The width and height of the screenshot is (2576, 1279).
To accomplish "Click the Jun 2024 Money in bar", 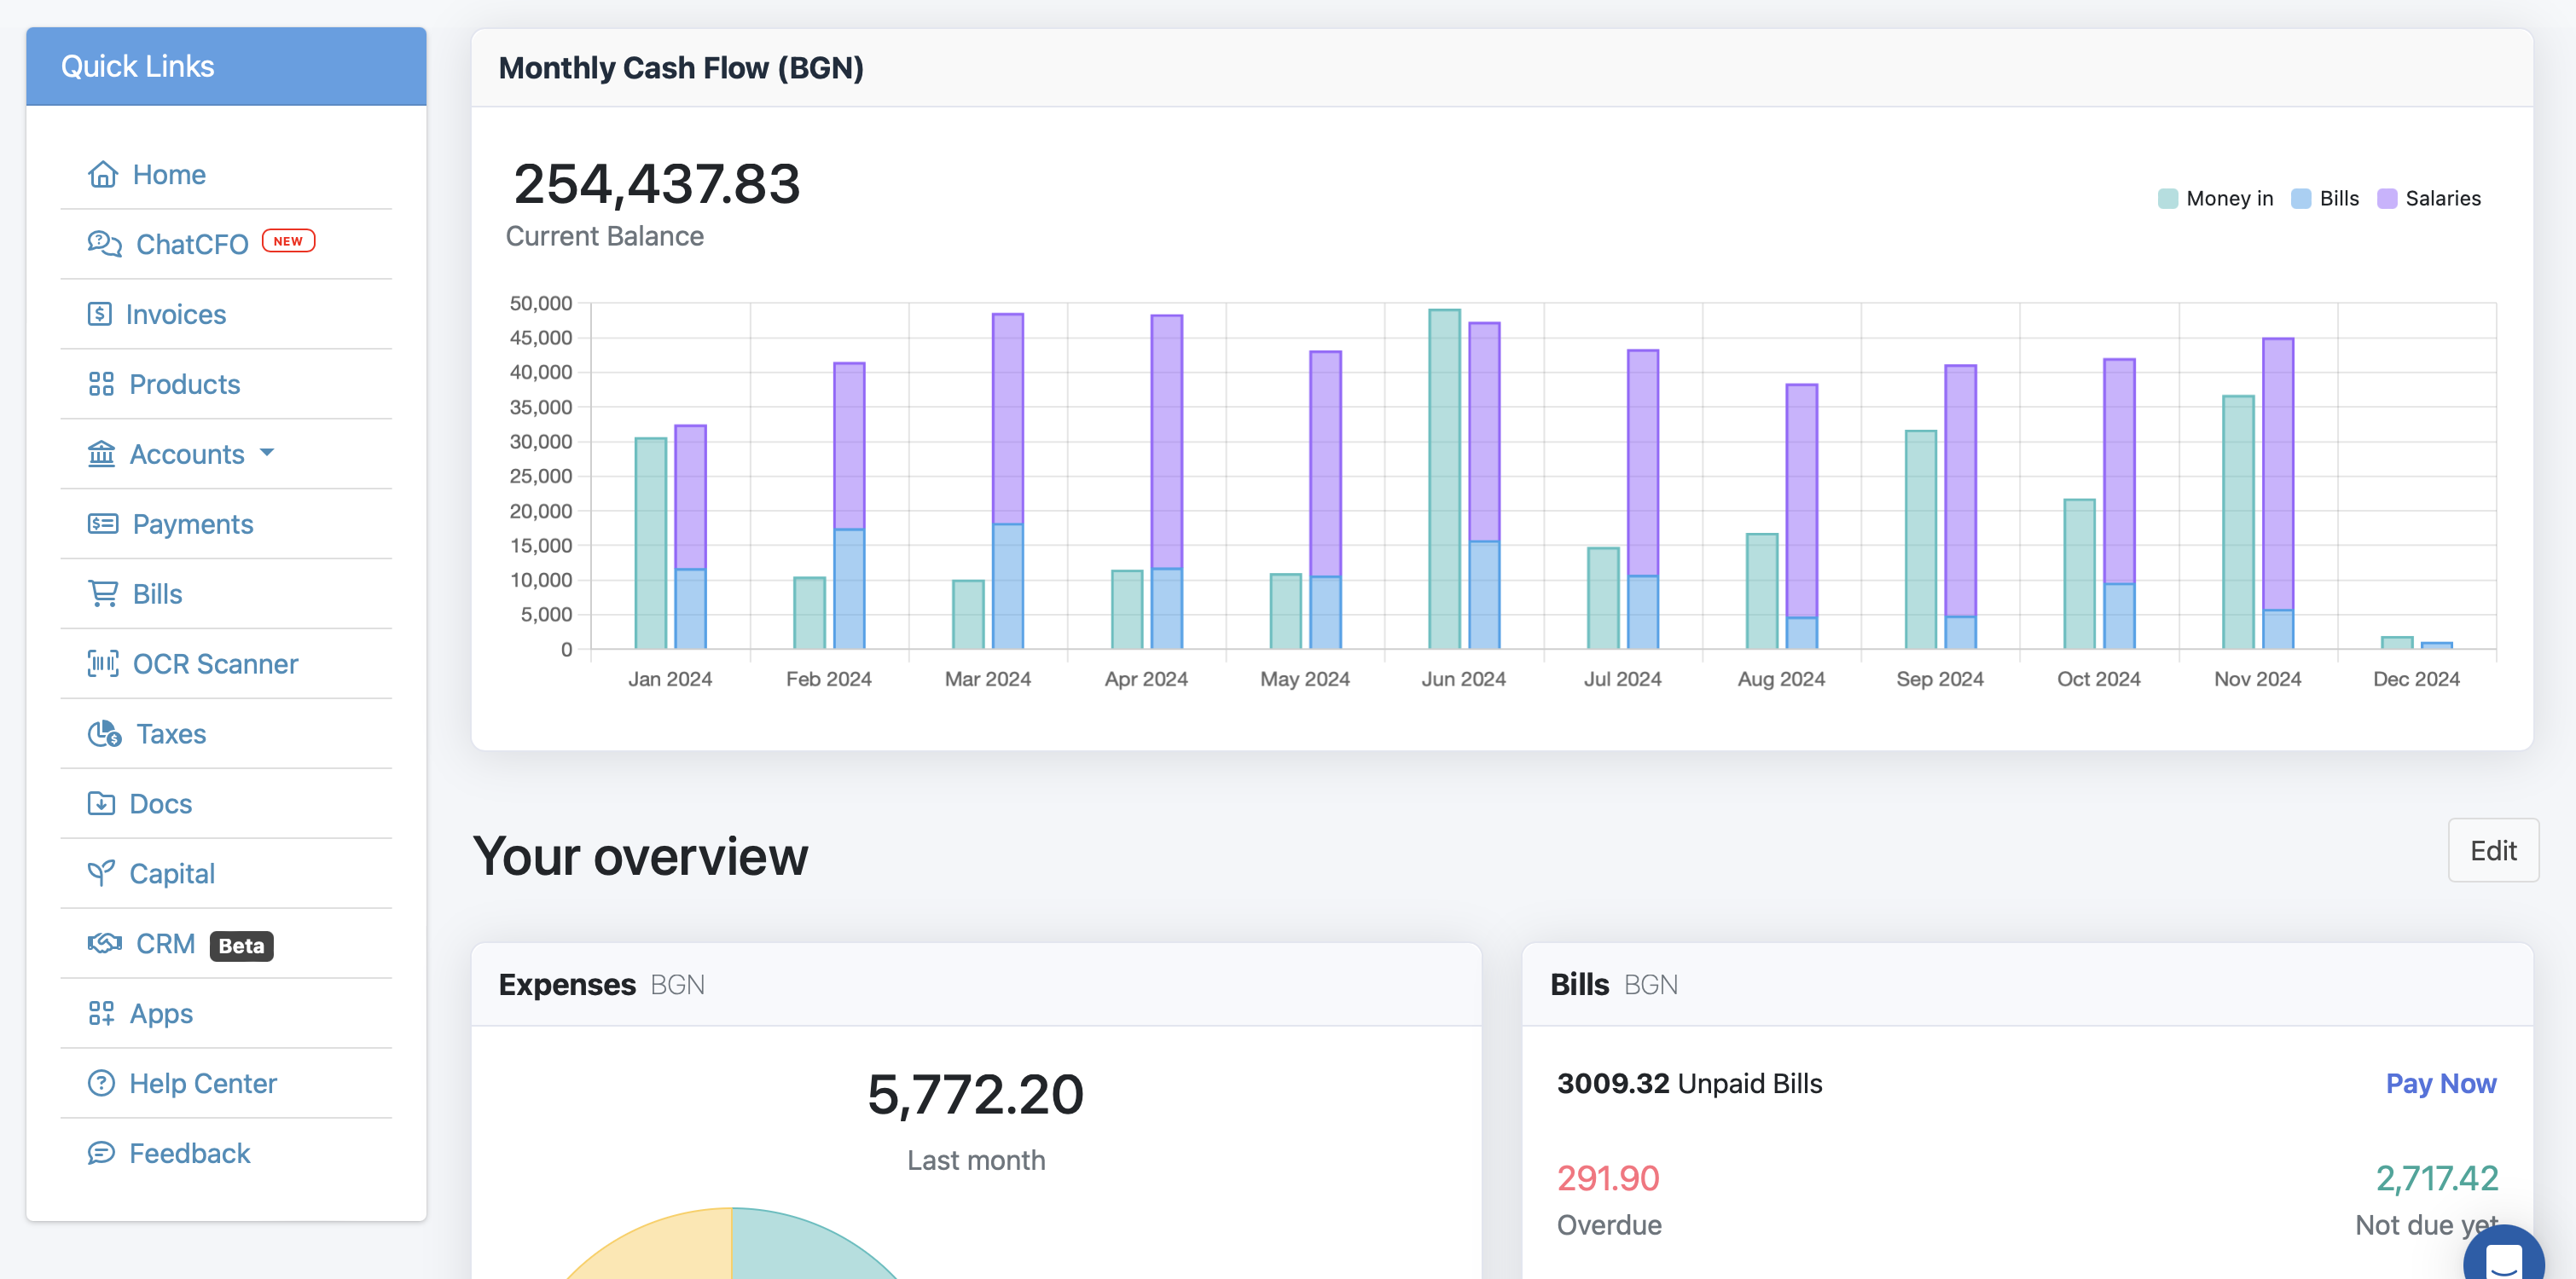I will [1444, 479].
